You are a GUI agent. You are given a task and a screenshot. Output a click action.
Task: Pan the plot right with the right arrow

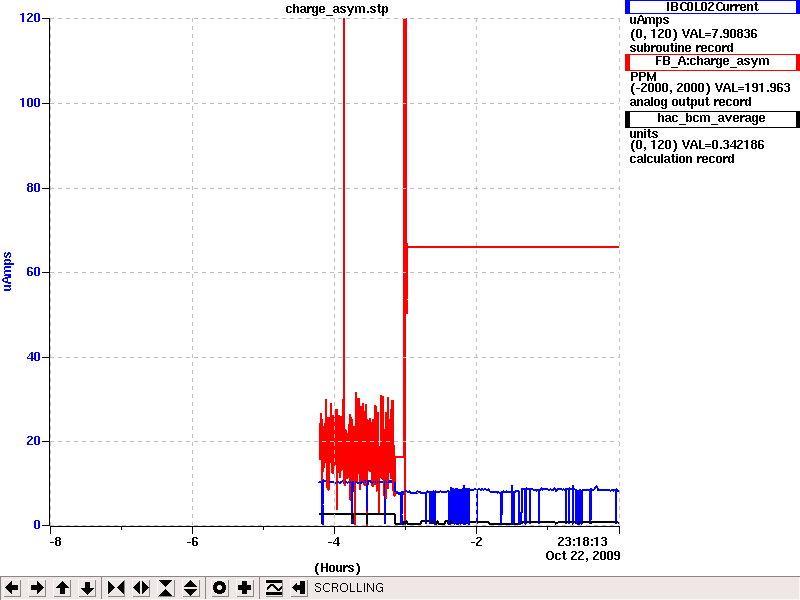[37, 588]
